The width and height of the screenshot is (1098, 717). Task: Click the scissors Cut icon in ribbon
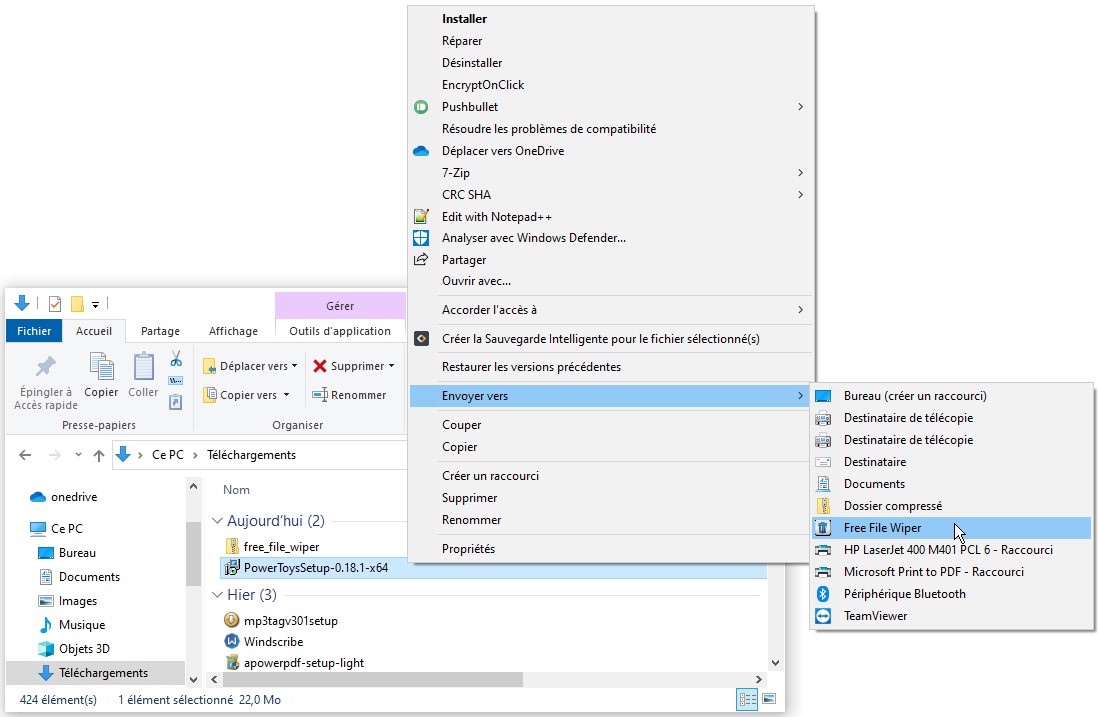point(176,358)
